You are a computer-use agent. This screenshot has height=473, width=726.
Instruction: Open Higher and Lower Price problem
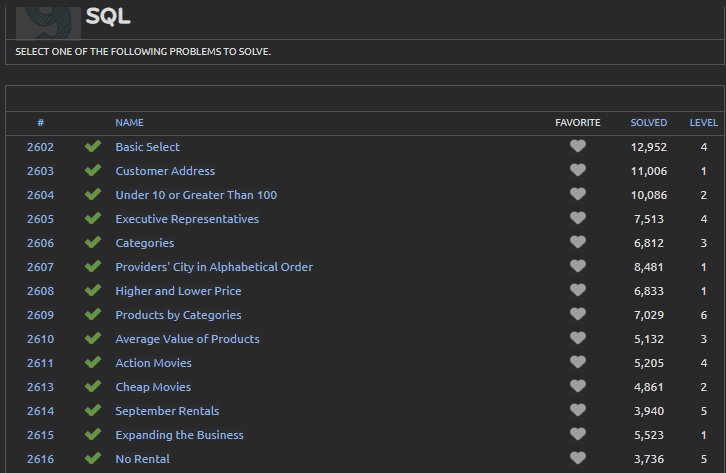click(x=178, y=291)
